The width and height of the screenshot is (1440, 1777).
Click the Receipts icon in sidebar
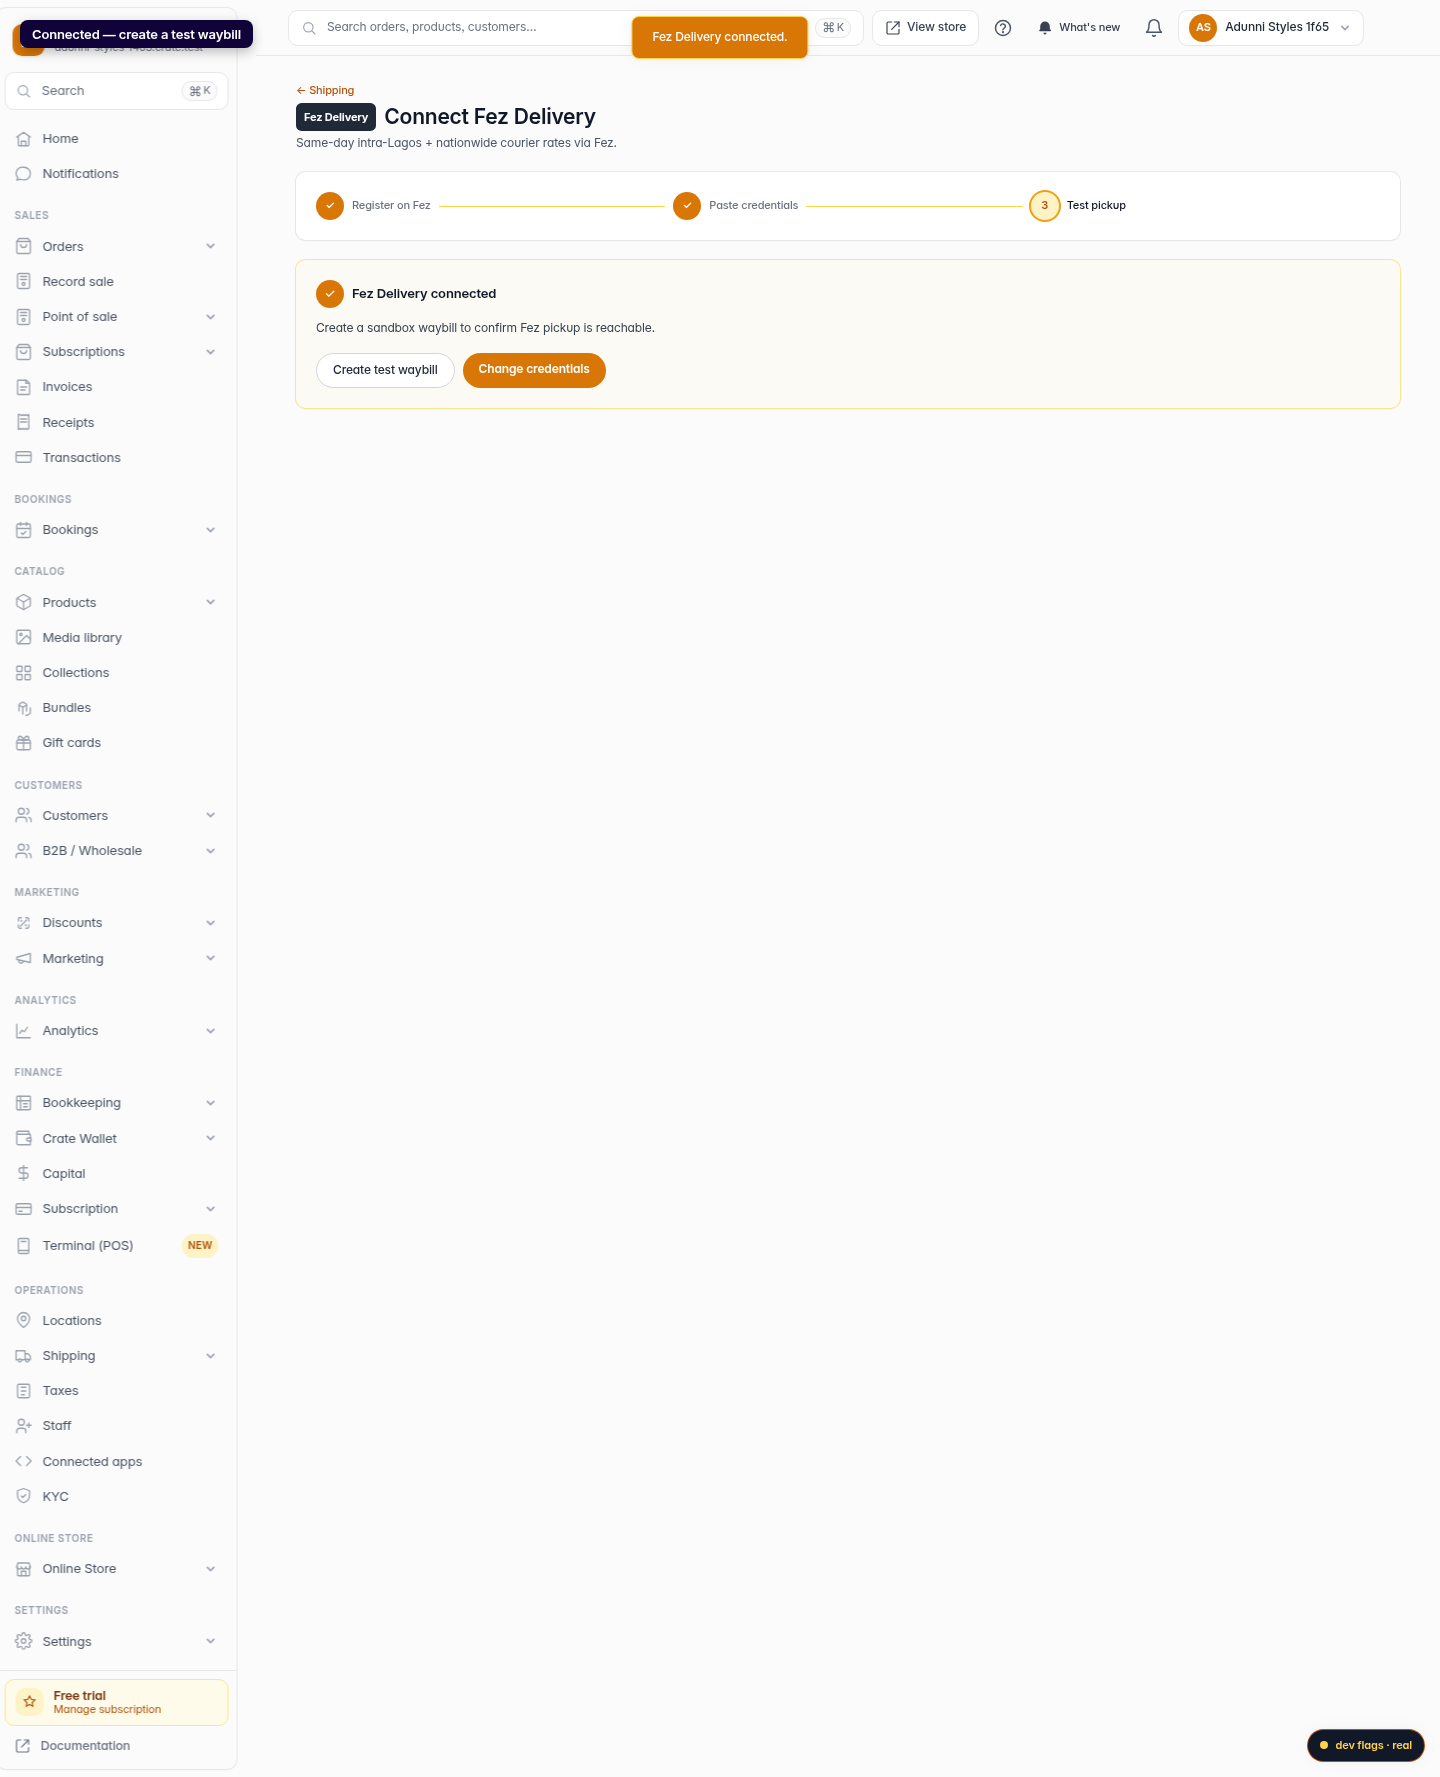(24, 423)
